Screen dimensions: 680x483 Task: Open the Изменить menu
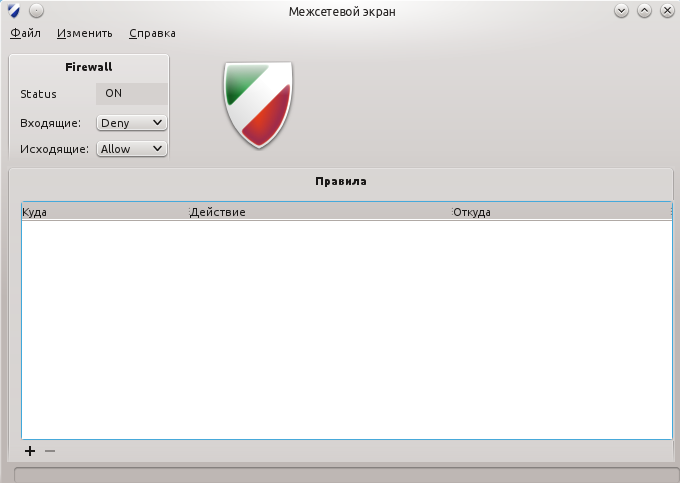tap(85, 33)
